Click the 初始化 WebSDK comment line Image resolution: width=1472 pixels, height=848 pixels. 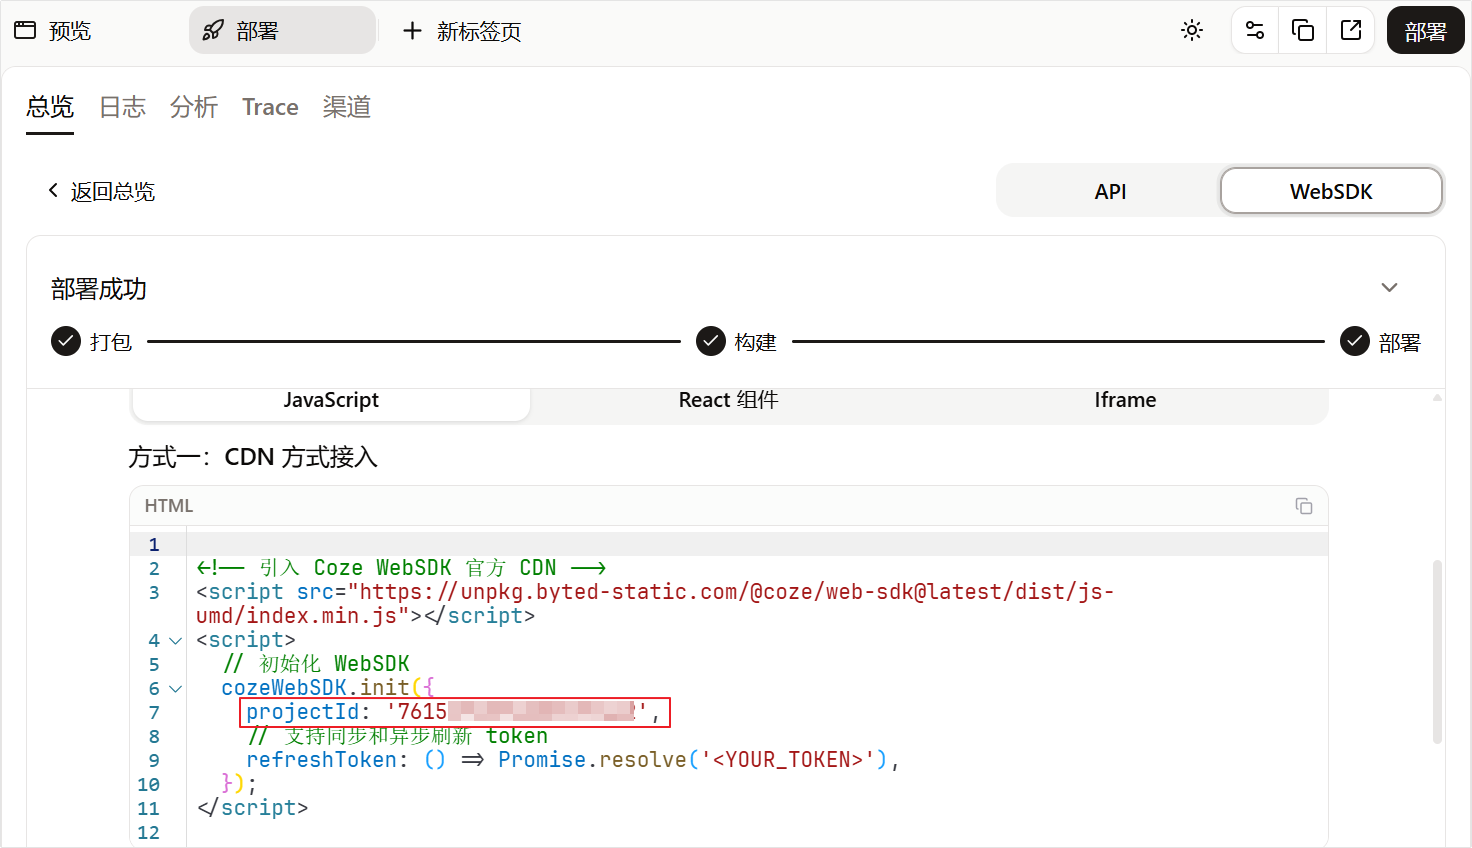316,664
